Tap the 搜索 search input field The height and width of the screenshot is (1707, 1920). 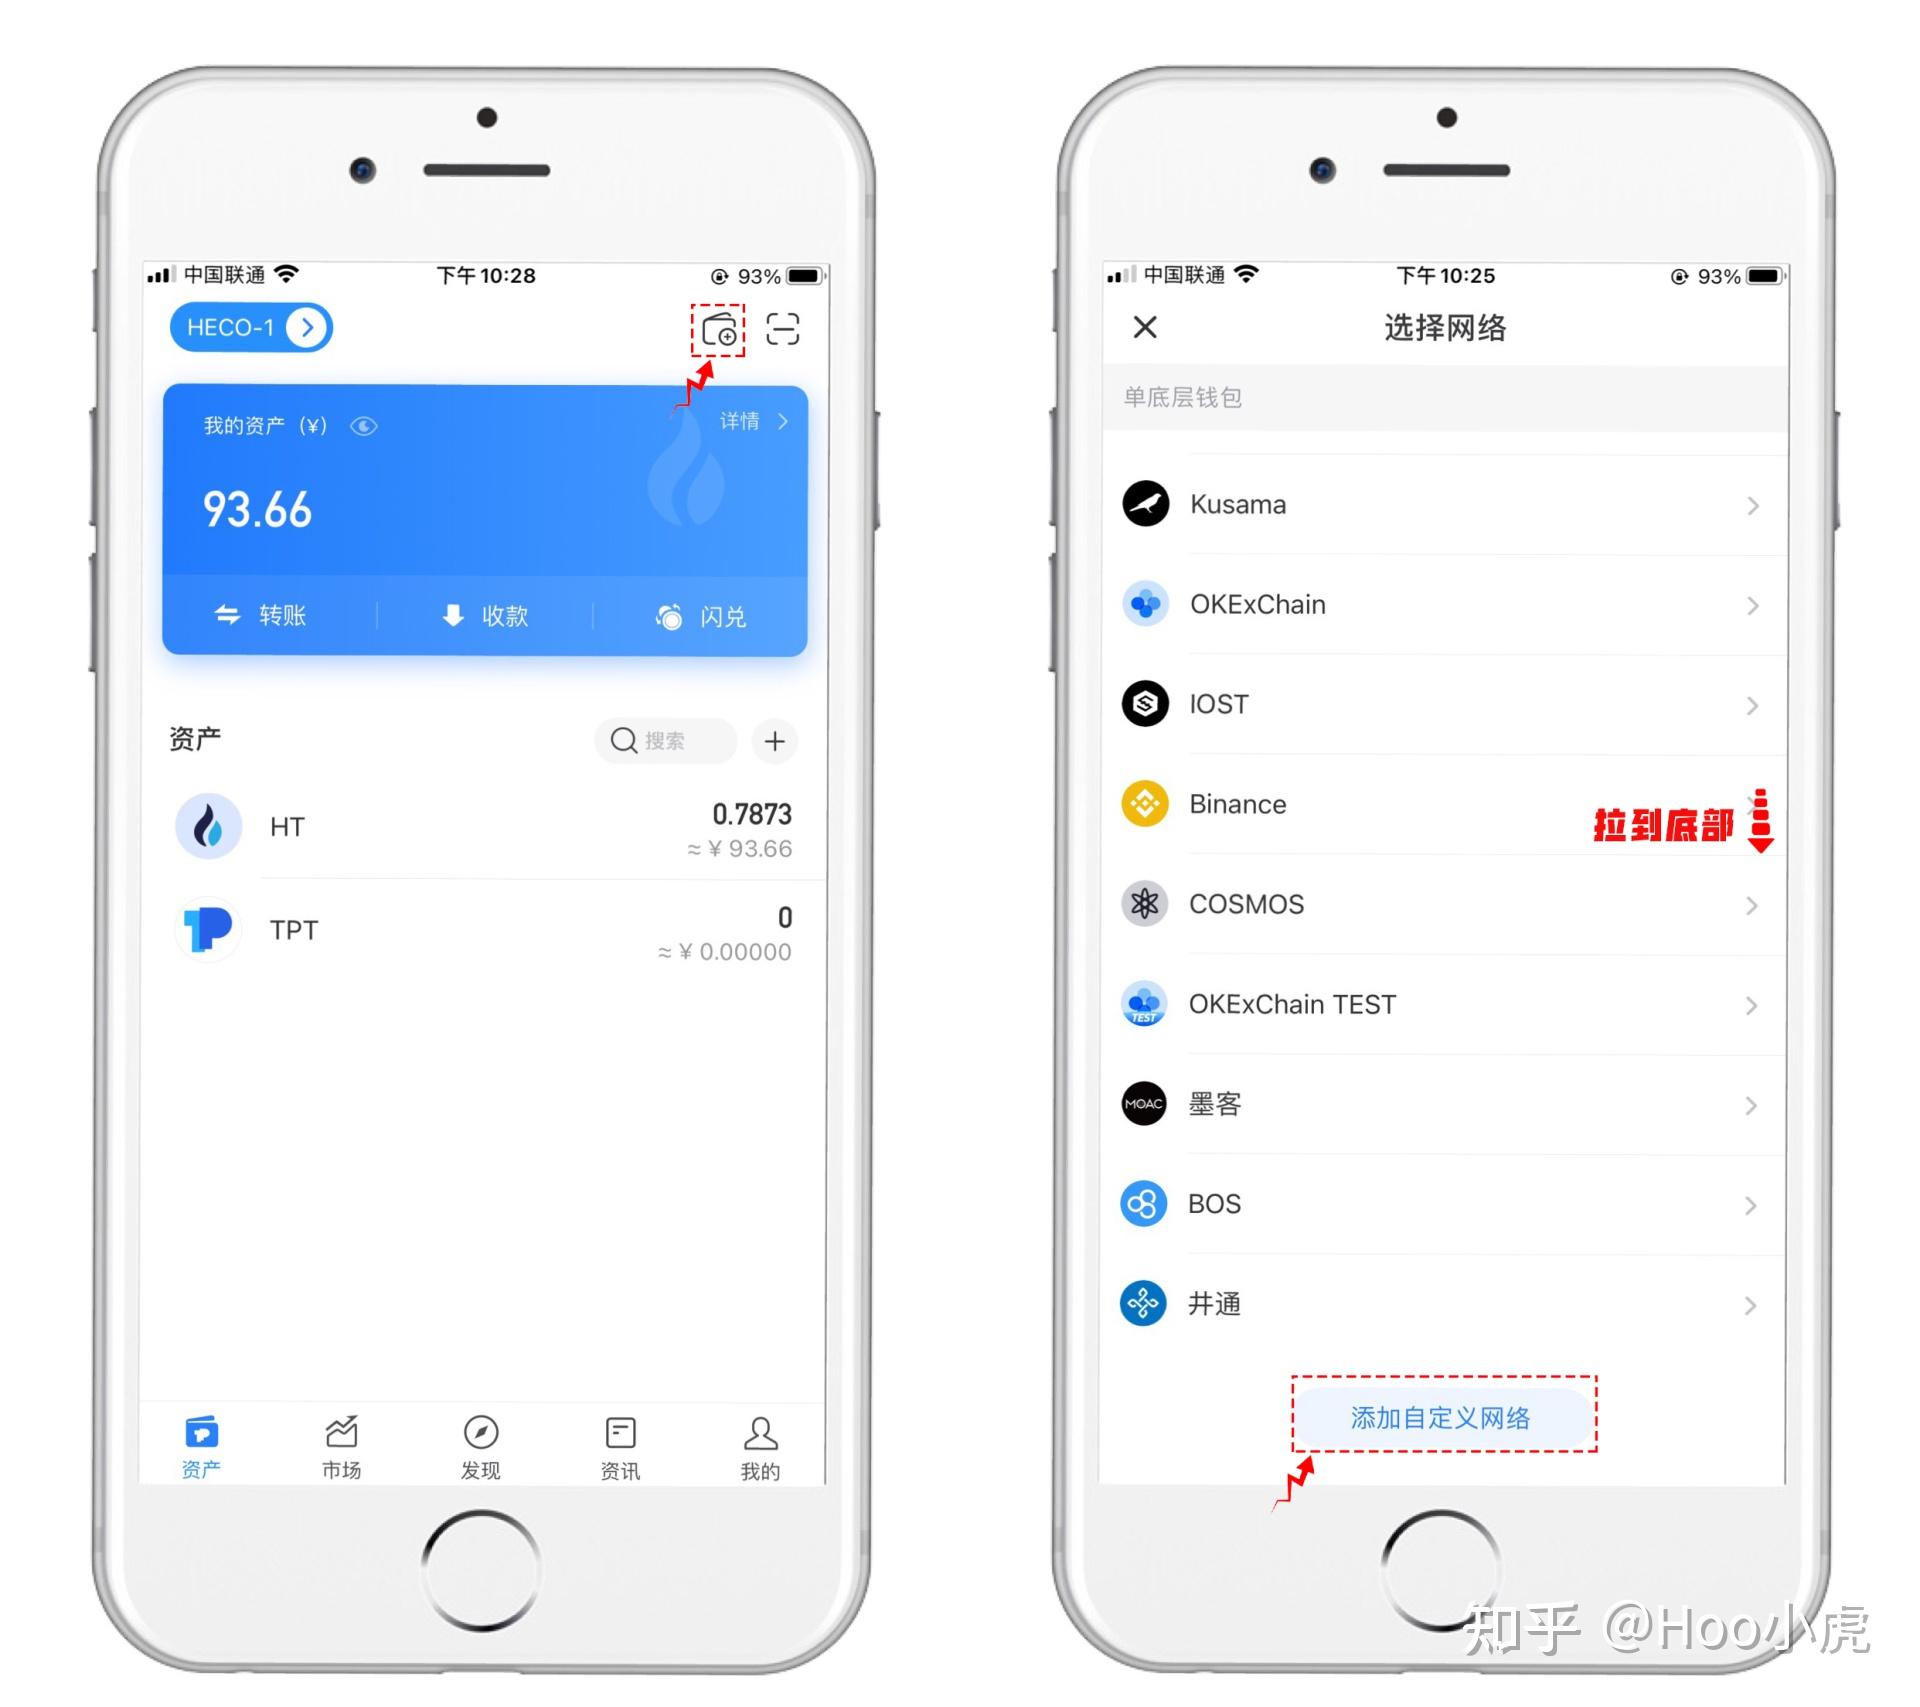pyautogui.click(x=656, y=733)
